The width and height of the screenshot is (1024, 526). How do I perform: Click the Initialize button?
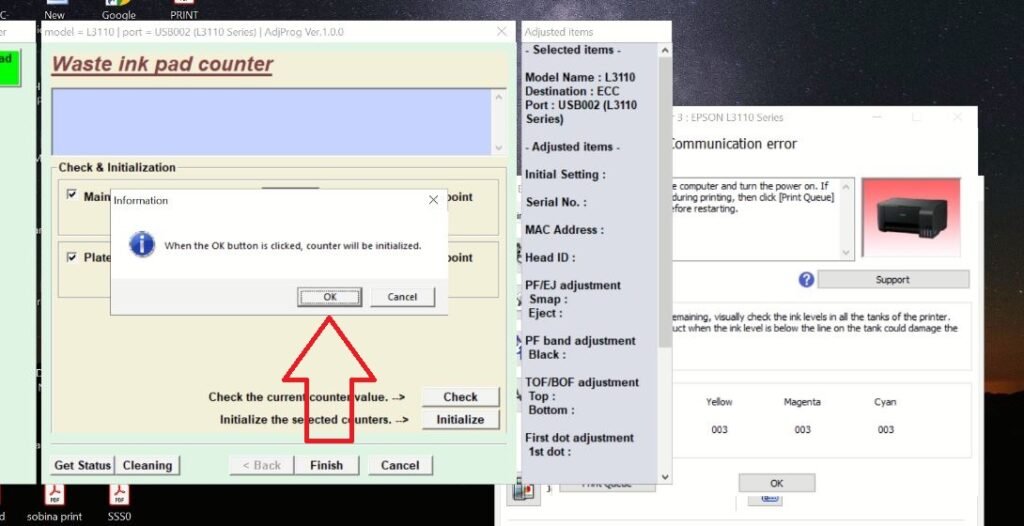point(460,419)
